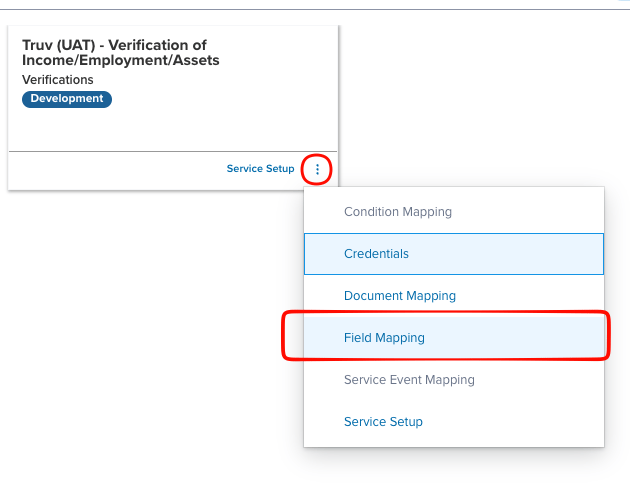Select the Field Mapping menu item
Viewport: 630px width, 487px height.
[454, 338]
